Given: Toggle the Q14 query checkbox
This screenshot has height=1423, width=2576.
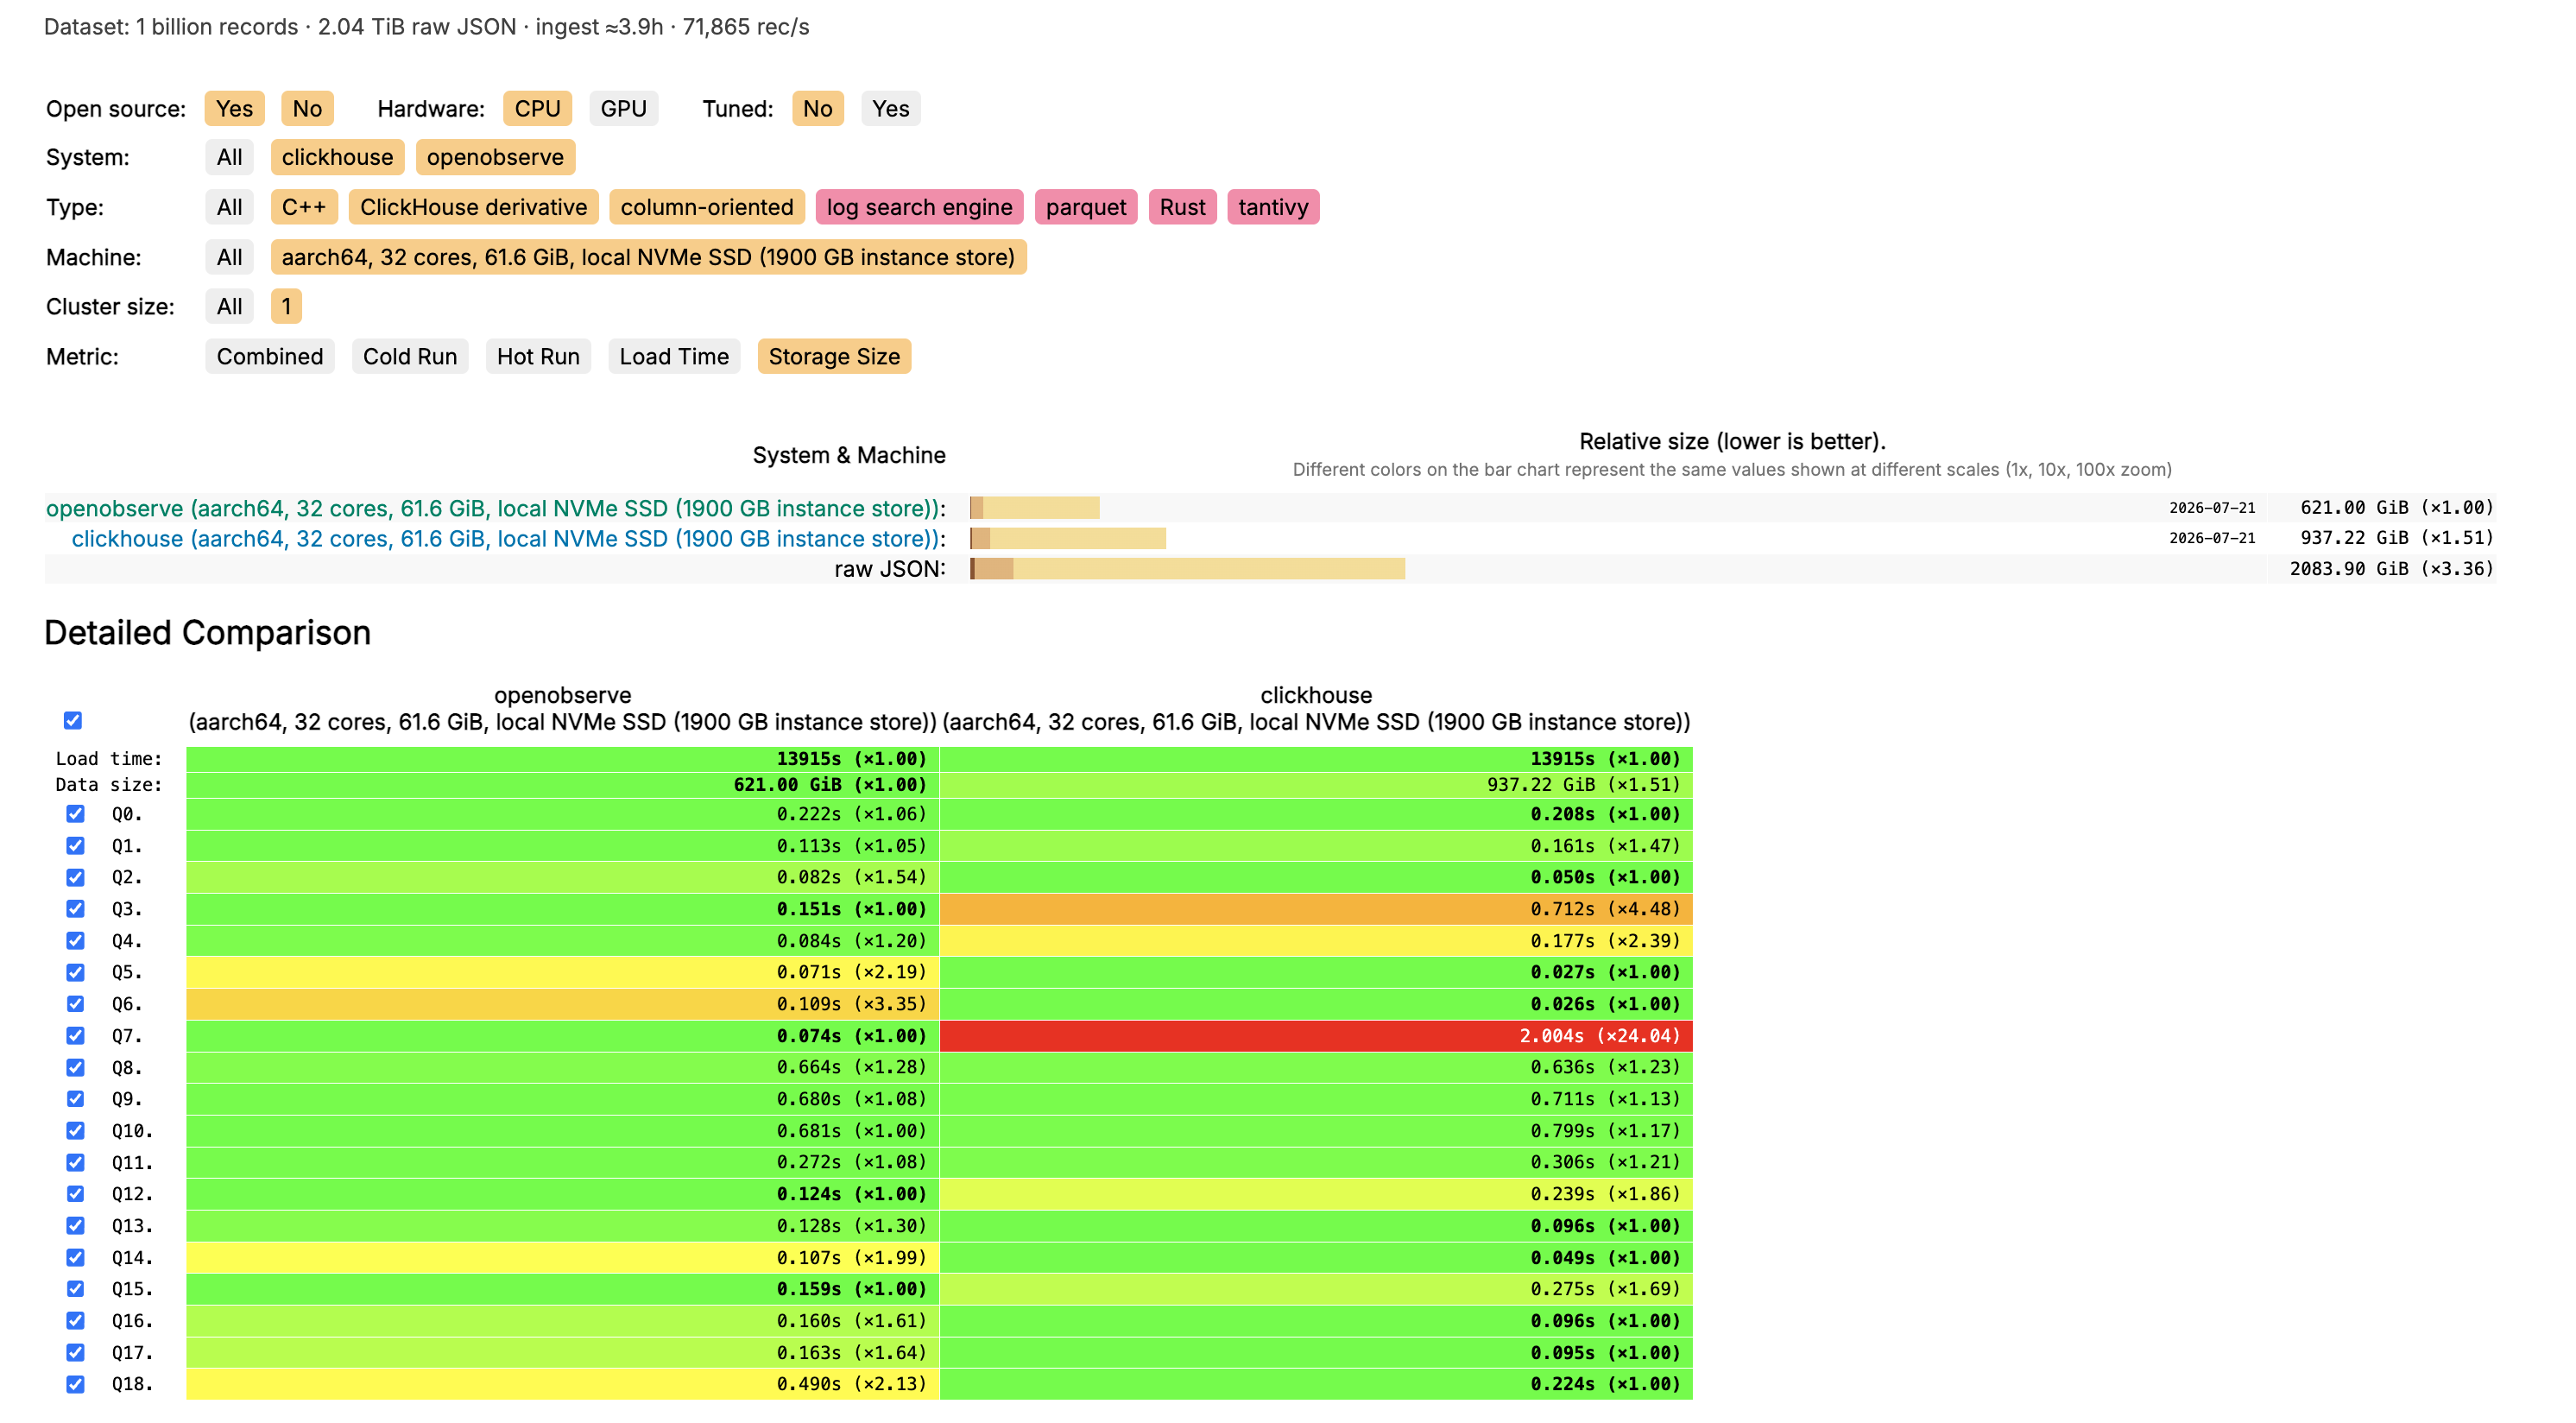Looking at the screenshot, I should (75, 1258).
